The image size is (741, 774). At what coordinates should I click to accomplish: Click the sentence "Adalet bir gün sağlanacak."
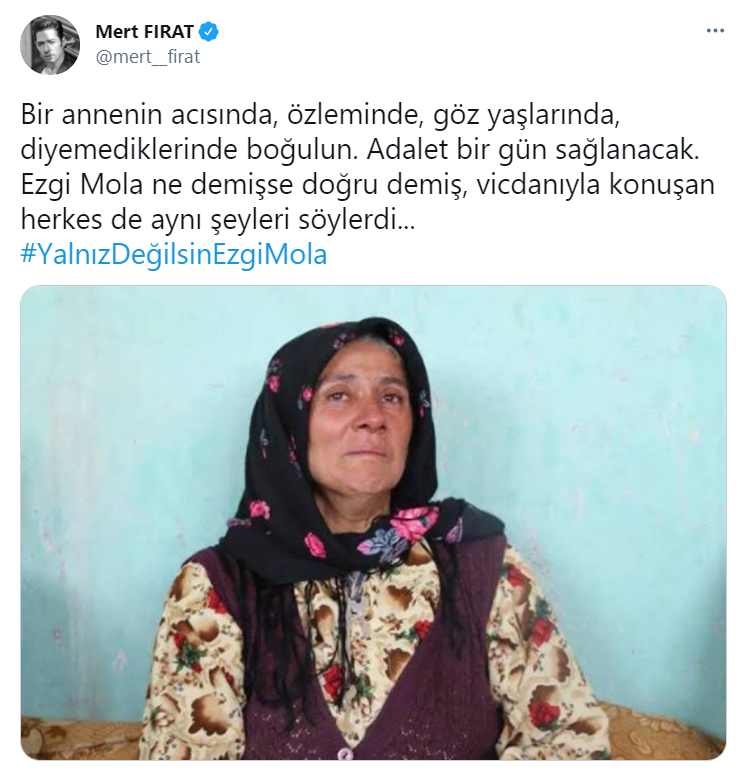coord(533,150)
